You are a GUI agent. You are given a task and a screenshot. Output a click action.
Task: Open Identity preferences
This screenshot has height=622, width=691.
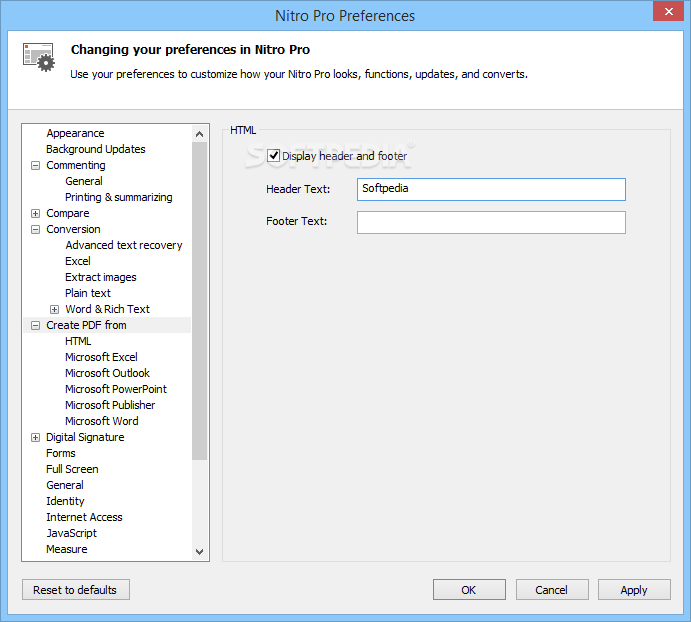pyautogui.click(x=65, y=501)
